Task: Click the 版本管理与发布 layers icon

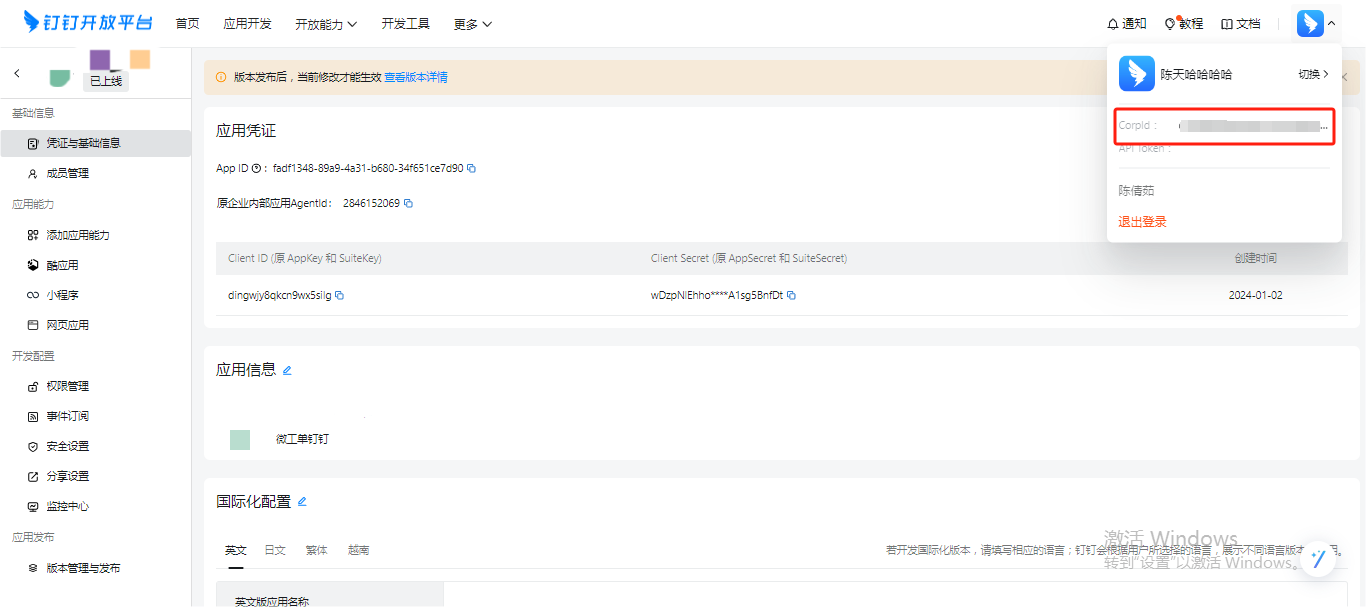Action: (x=33, y=568)
